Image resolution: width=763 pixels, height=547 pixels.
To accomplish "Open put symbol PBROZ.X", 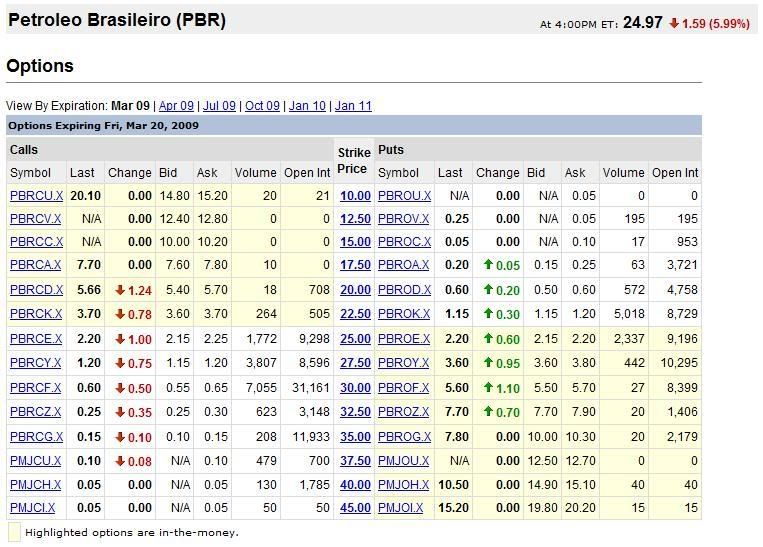I will (x=403, y=412).
